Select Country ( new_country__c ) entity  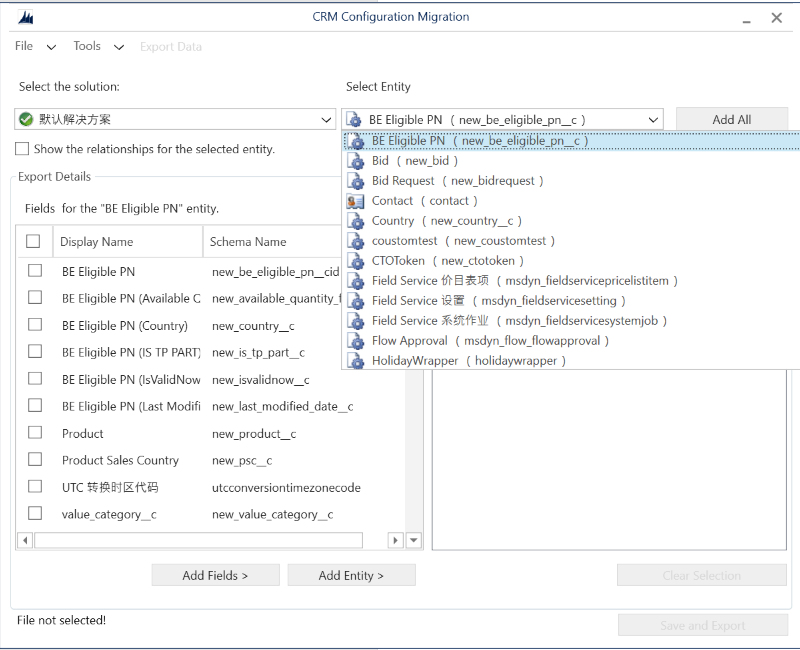[571, 221]
